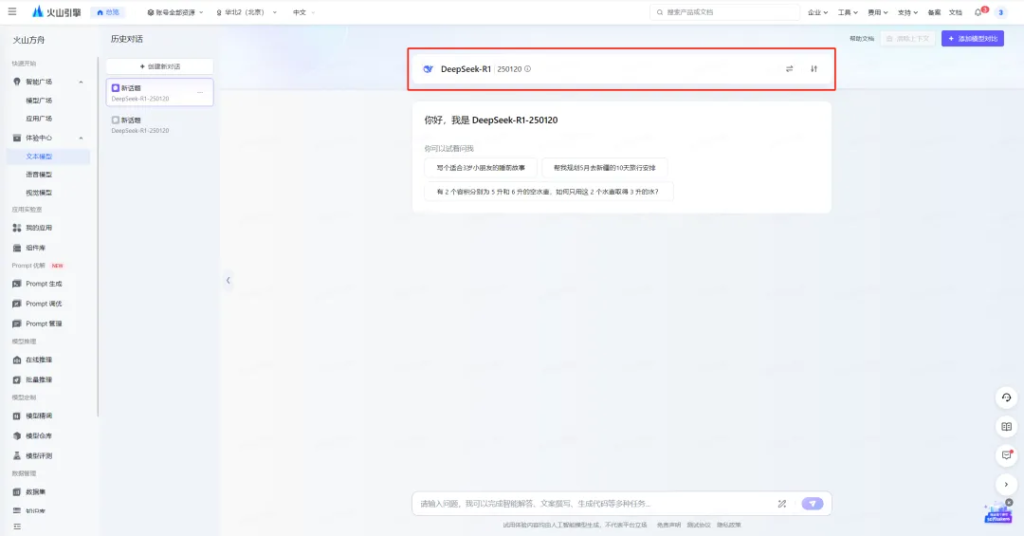
Task: Collapse the 智能广场 section chevron
Action: click(81, 82)
